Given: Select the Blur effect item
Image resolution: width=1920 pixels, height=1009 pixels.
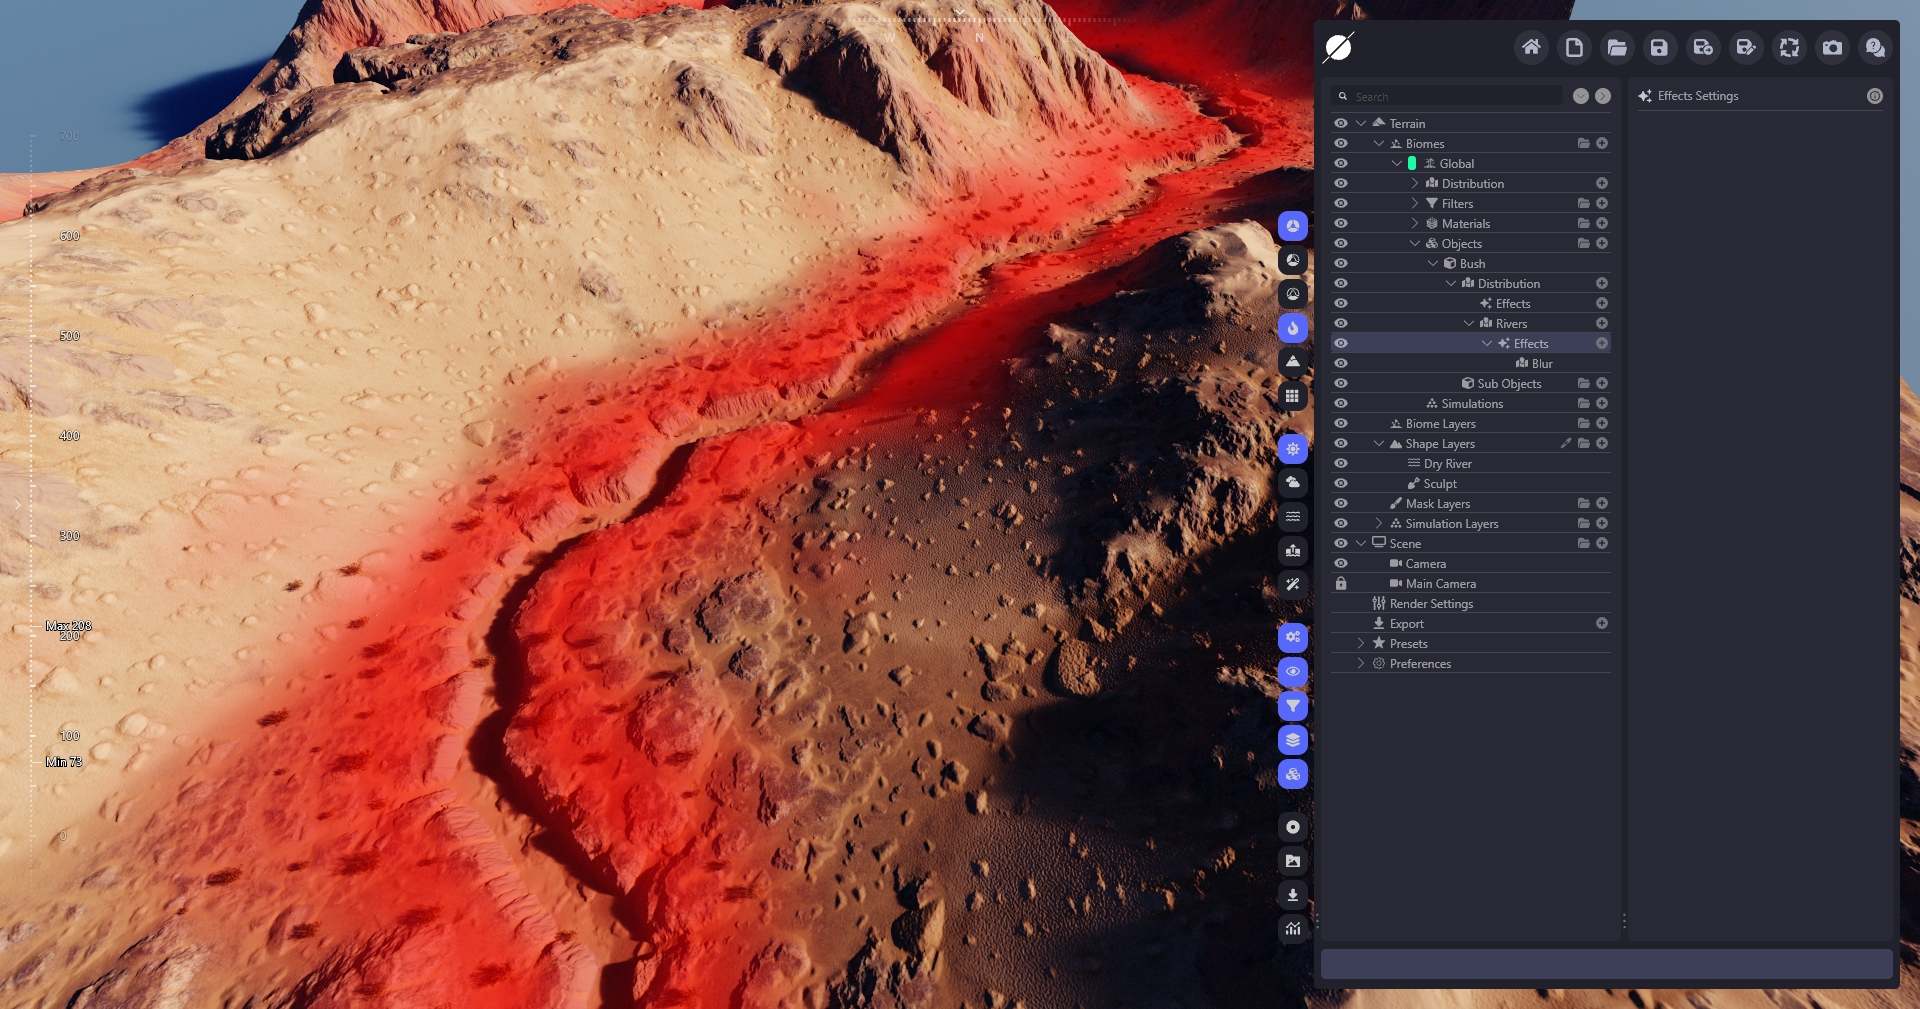Looking at the screenshot, I should point(1541,363).
